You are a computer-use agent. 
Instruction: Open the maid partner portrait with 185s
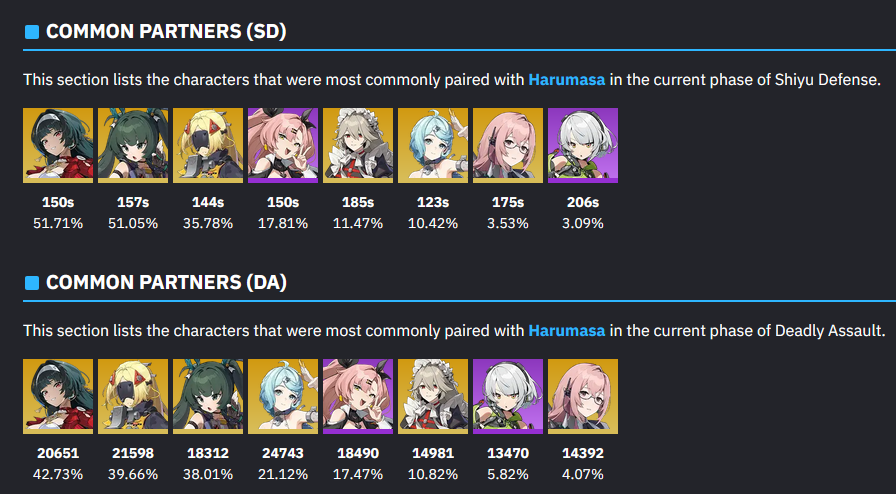click(x=358, y=145)
